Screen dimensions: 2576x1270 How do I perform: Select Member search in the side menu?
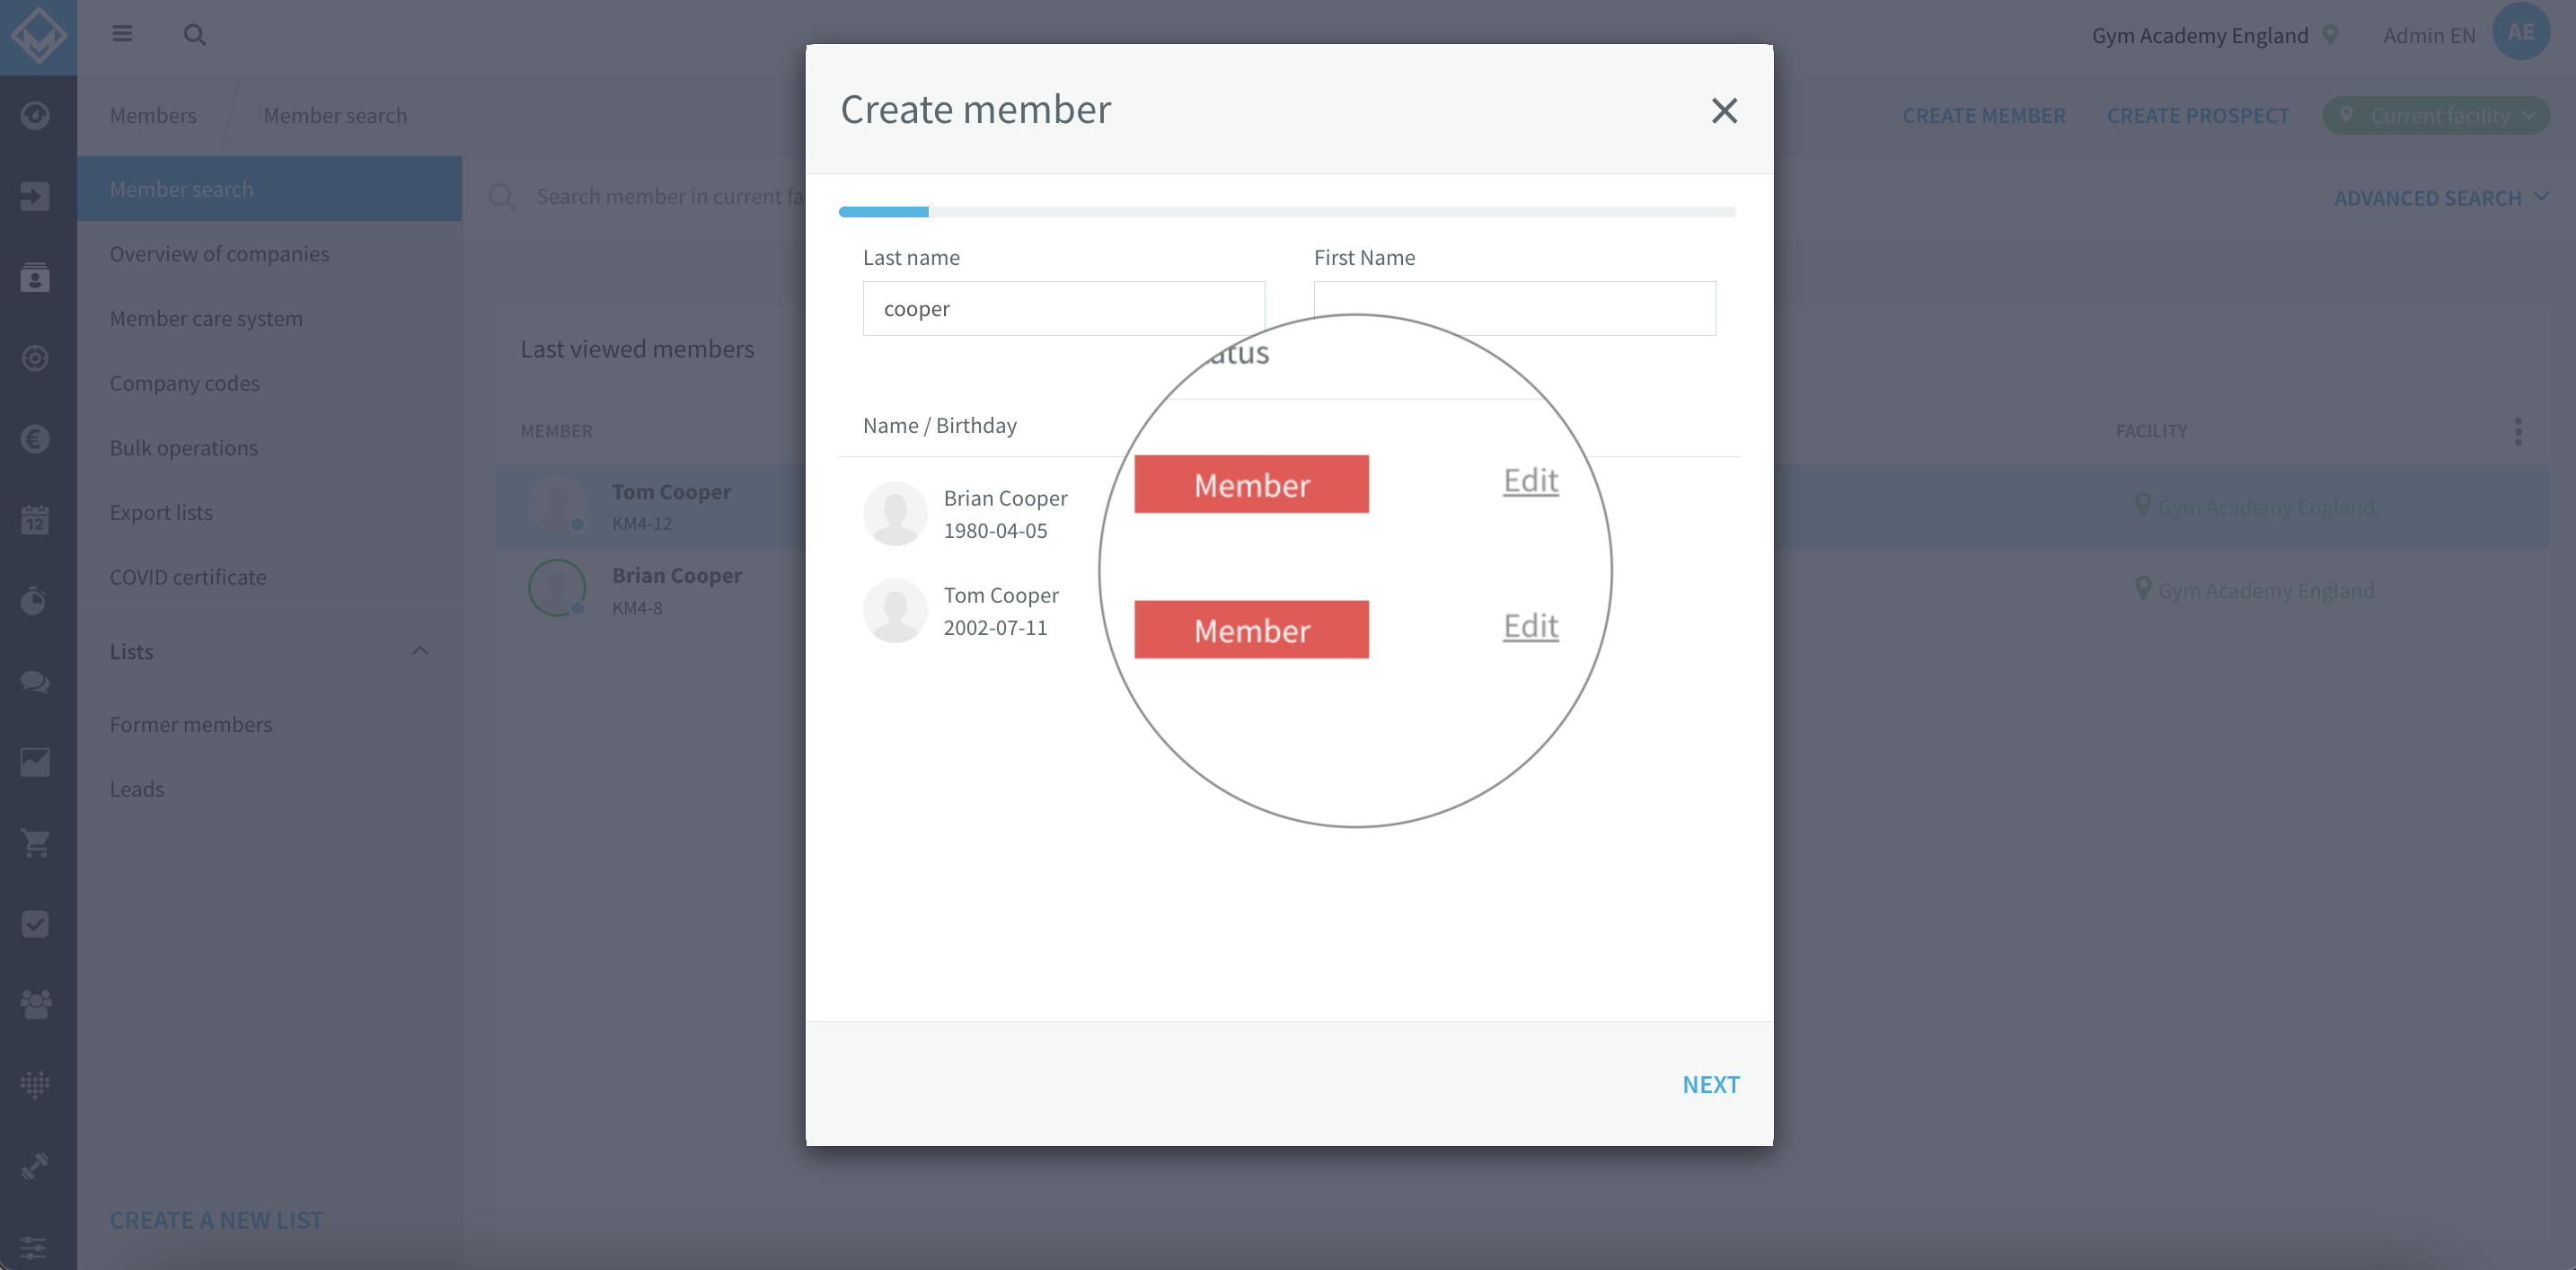tap(269, 189)
